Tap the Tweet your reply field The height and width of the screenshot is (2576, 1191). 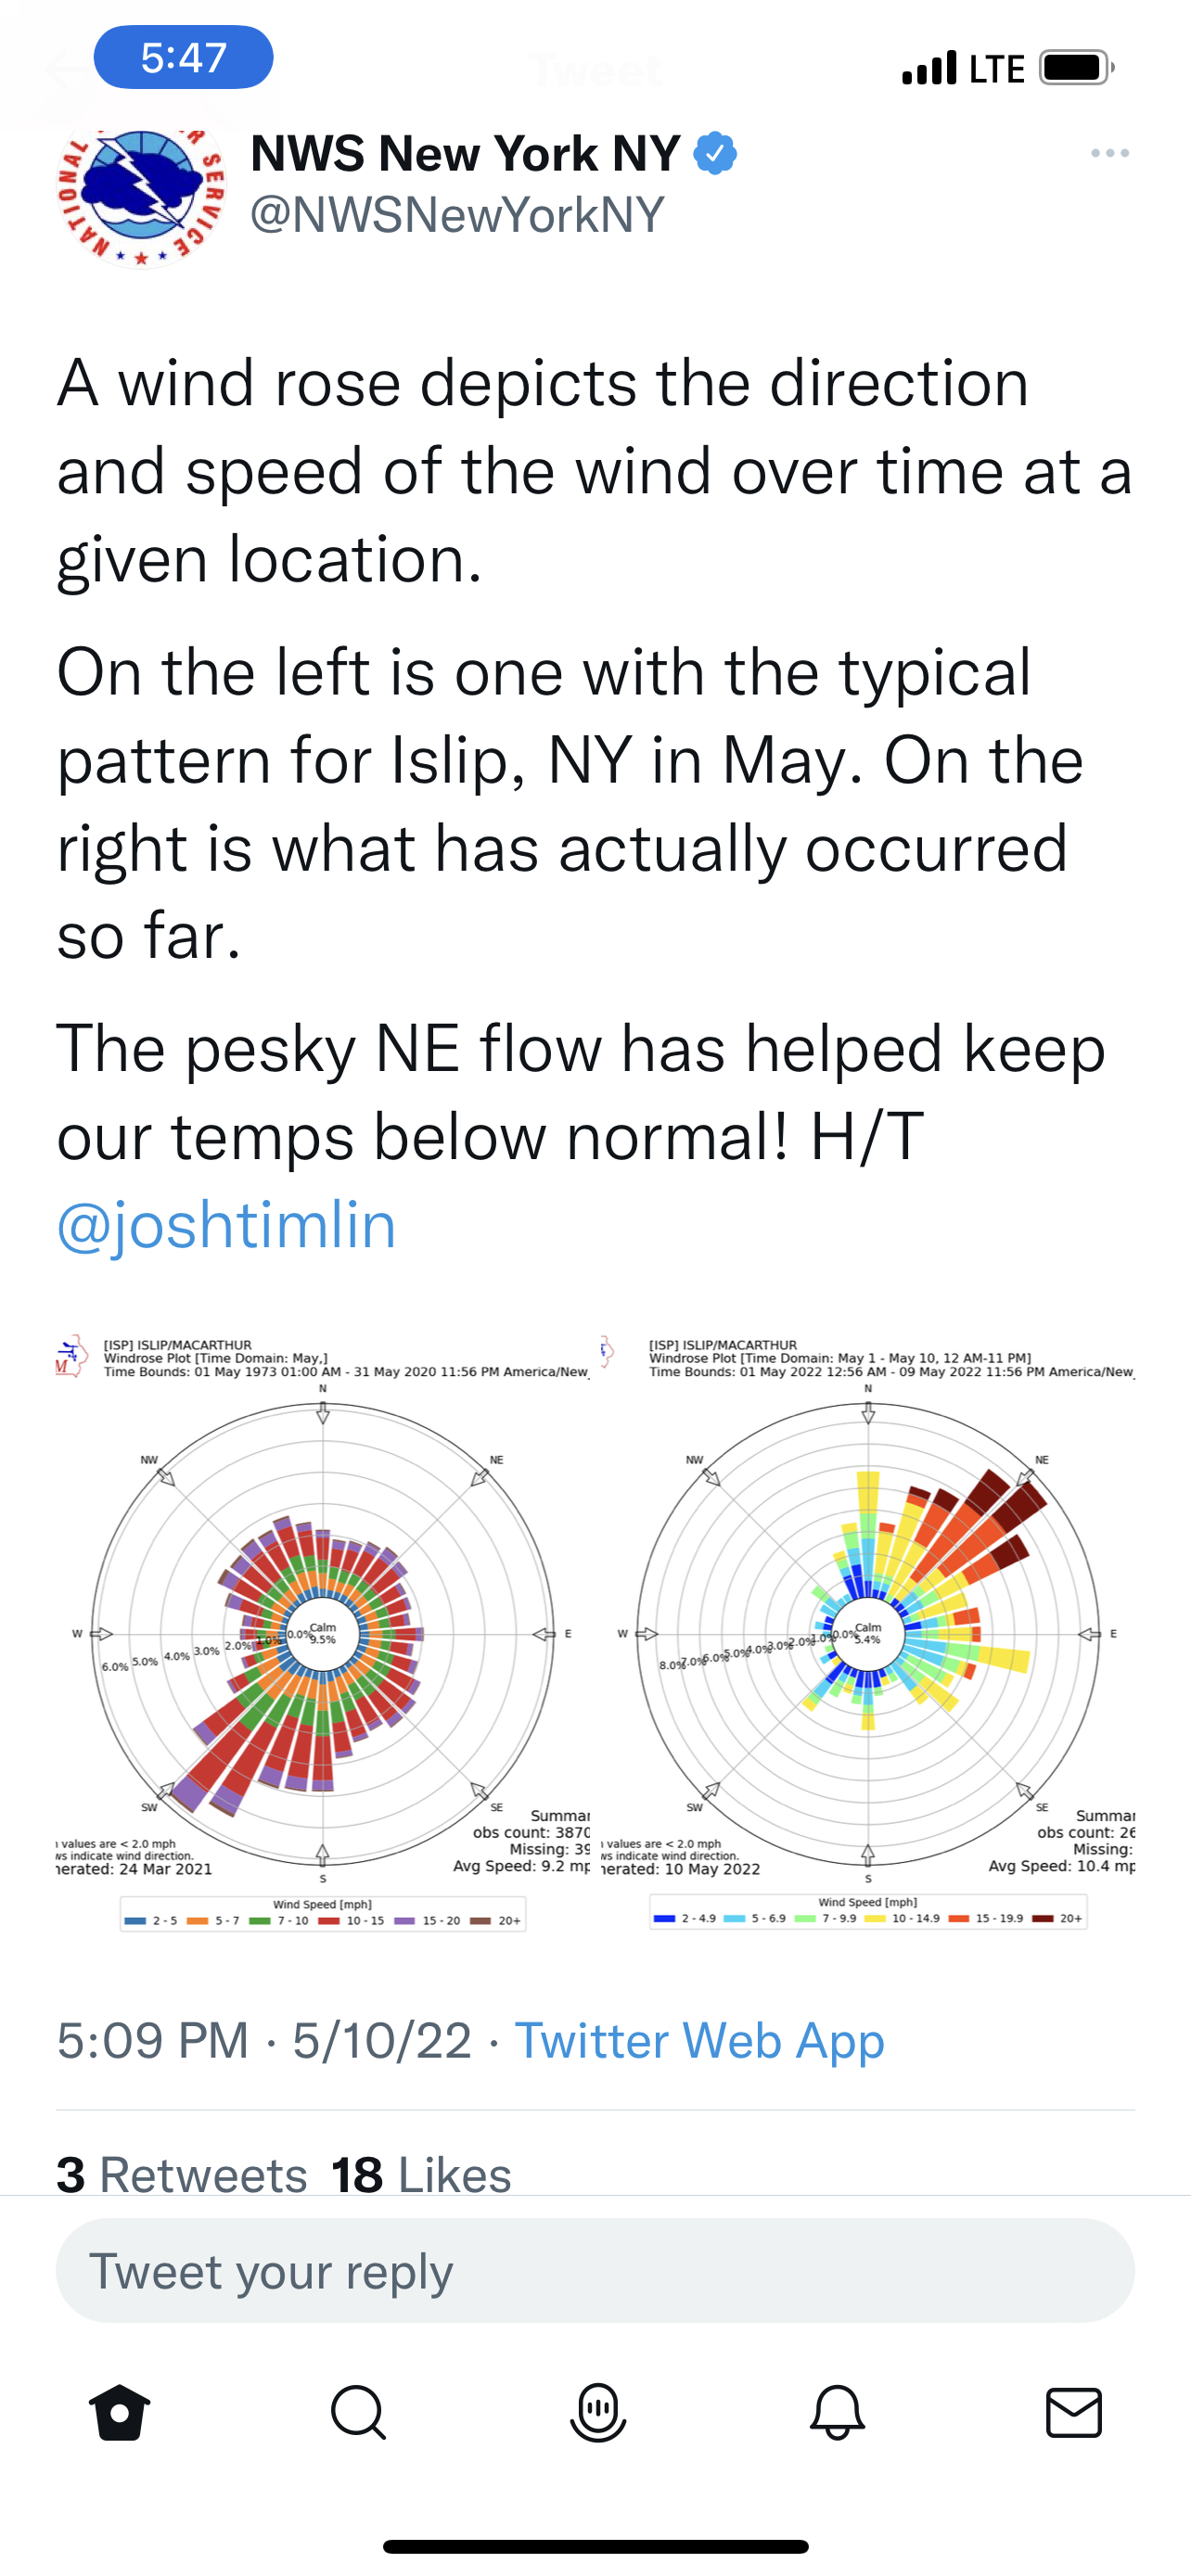tap(595, 2271)
